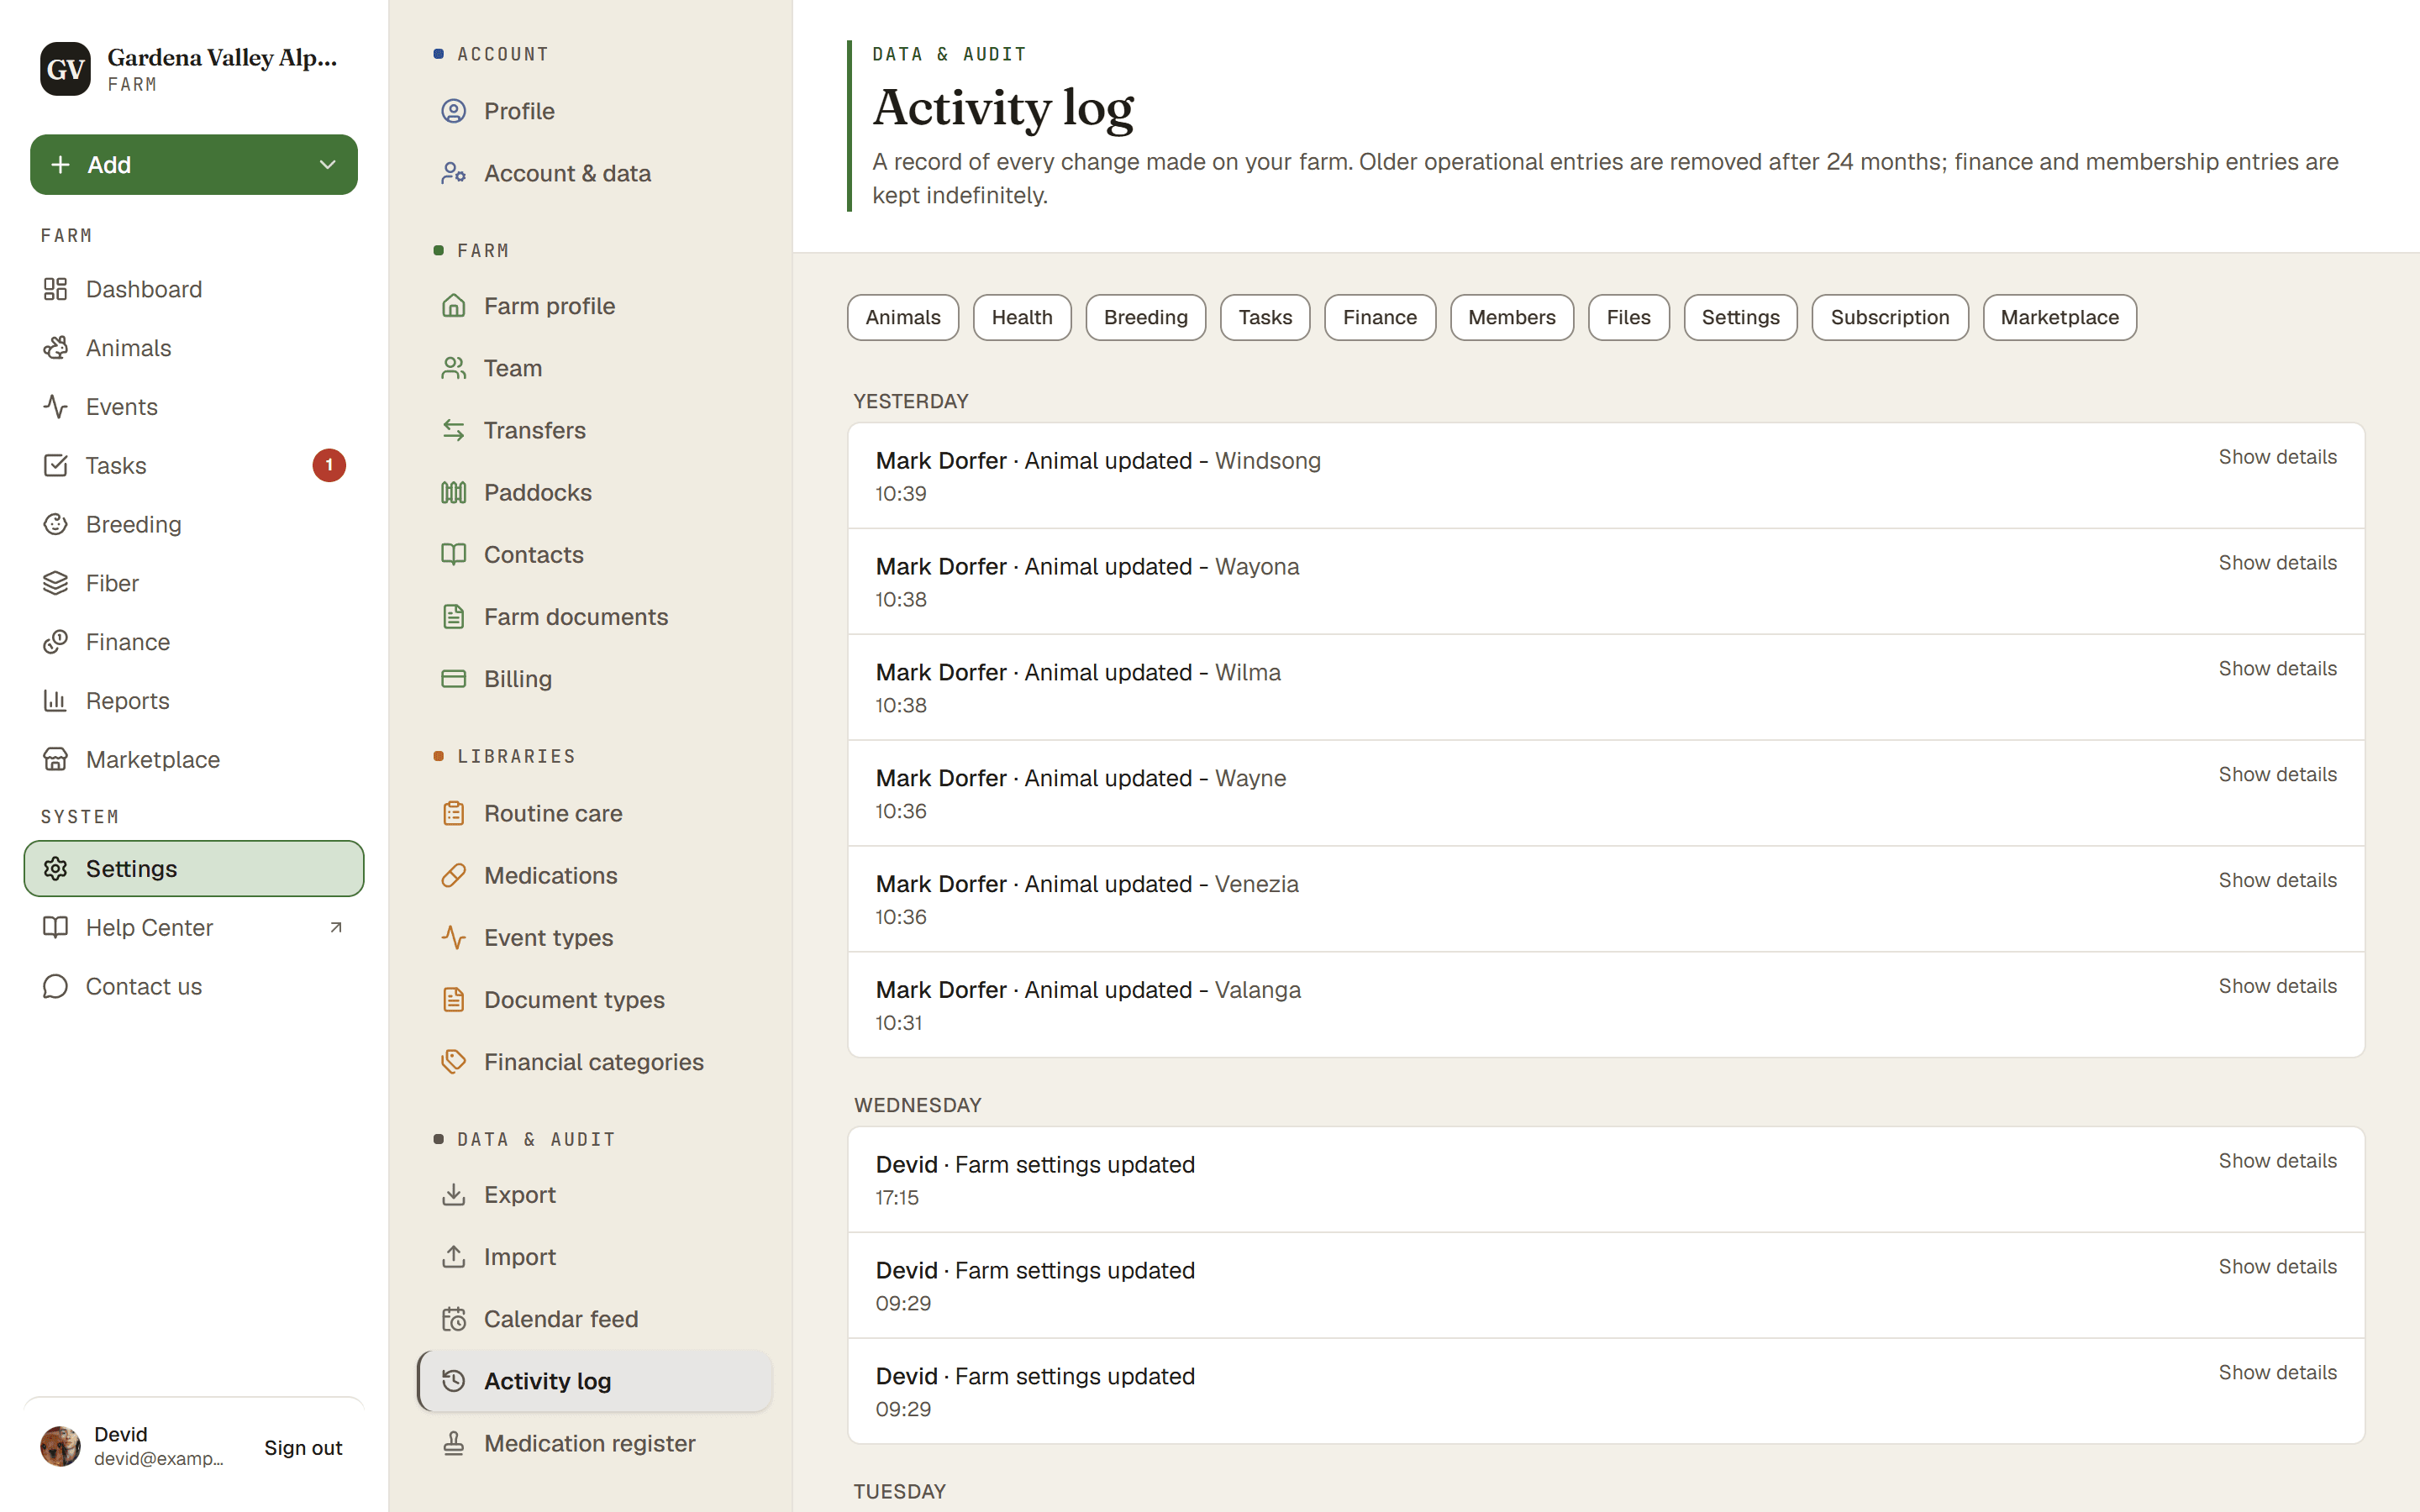Viewport: 2420px width, 1512px height.
Task: Open Document types library
Action: (x=594, y=1000)
